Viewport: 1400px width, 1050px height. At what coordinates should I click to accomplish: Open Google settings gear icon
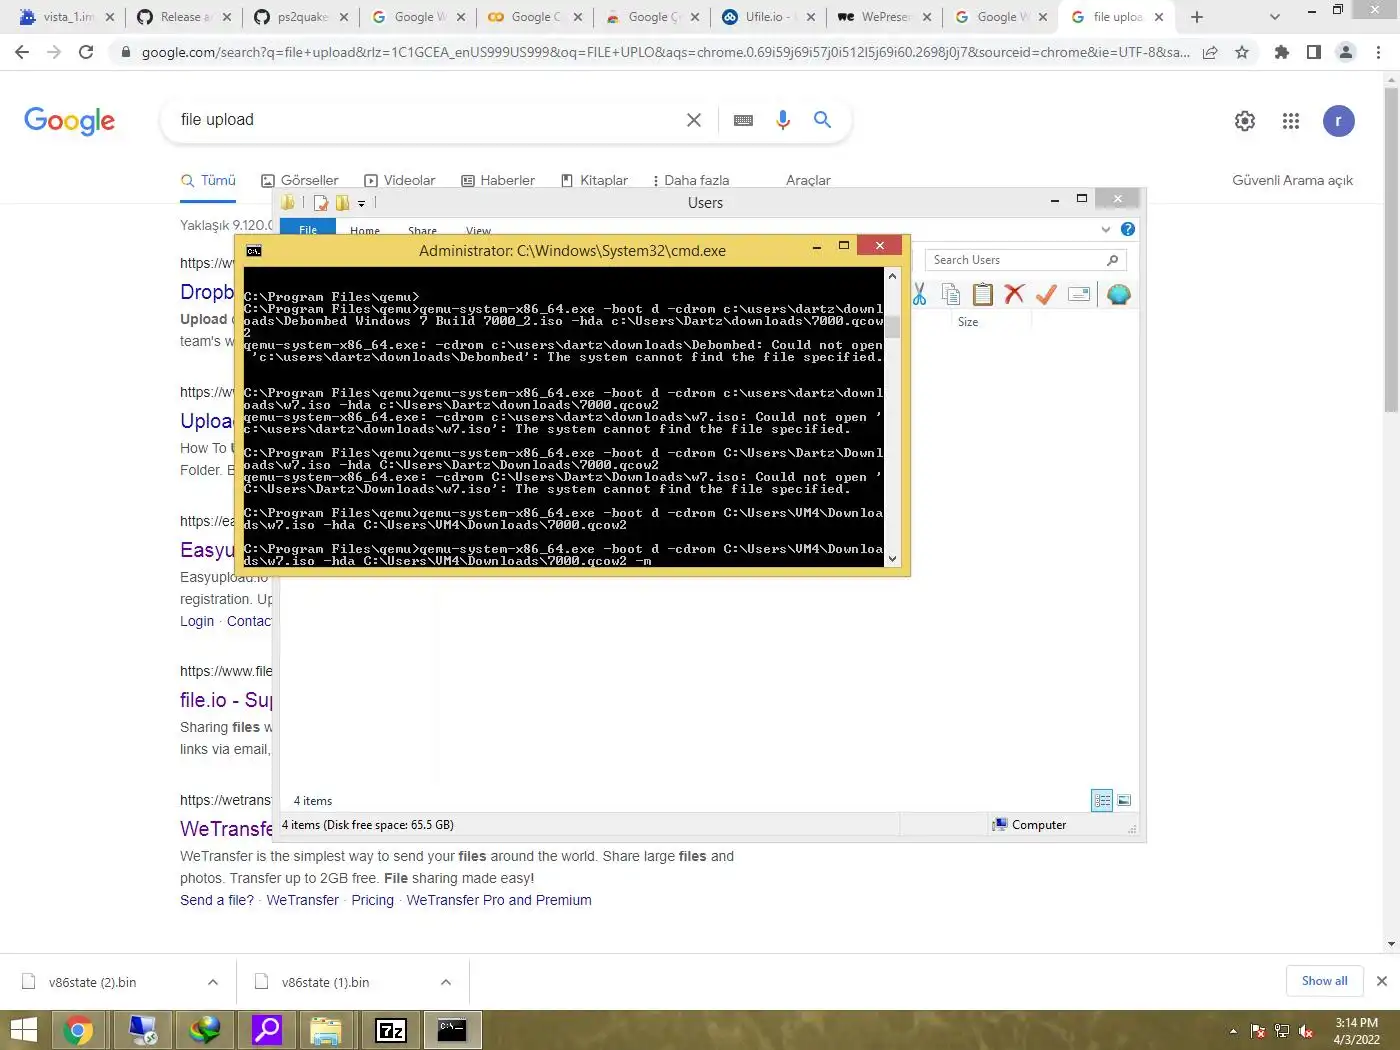click(1245, 121)
